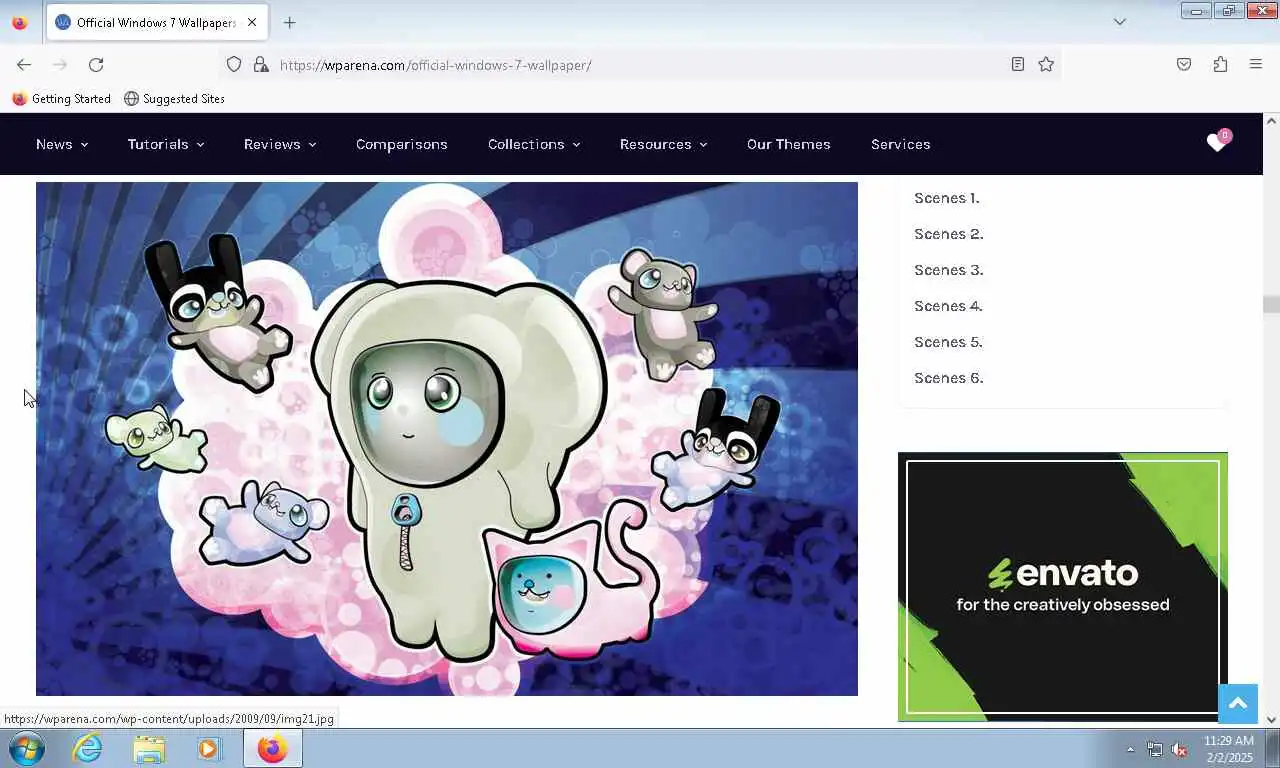Viewport: 1280px width, 768px height.
Task: Expand the Collections menu
Action: (x=534, y=144)
